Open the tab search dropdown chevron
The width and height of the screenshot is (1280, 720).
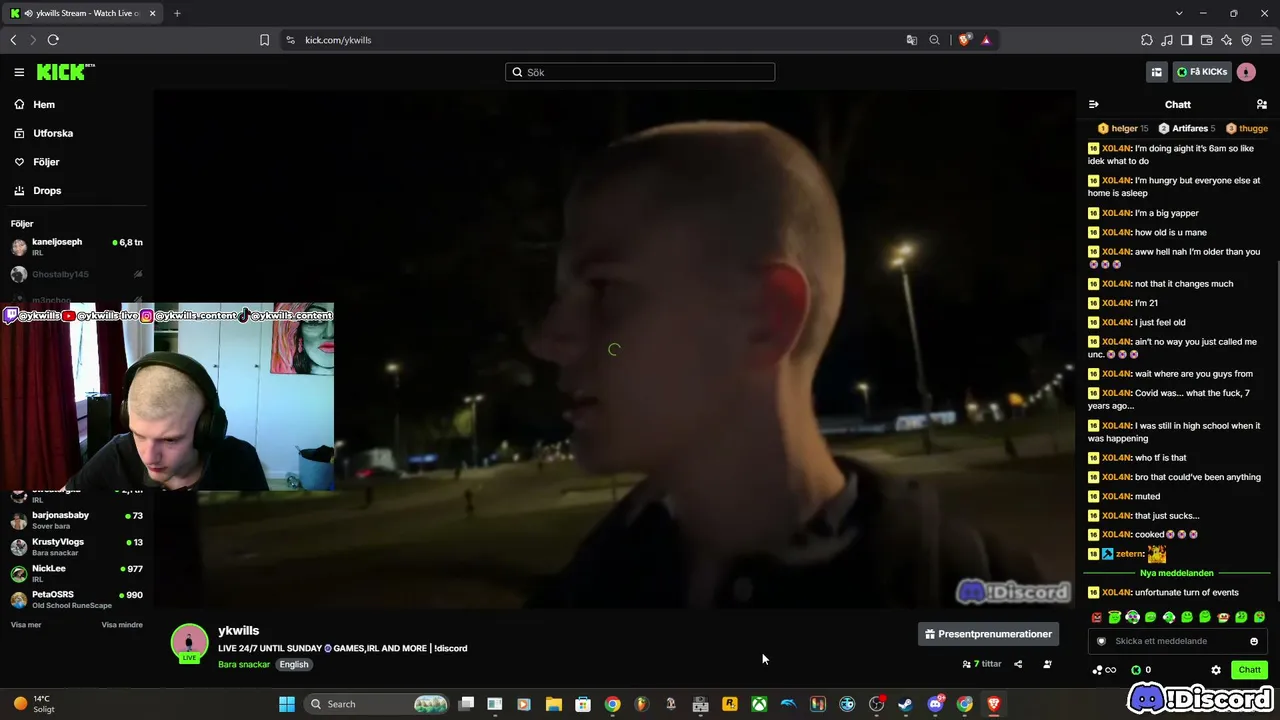pos(1179,13)
